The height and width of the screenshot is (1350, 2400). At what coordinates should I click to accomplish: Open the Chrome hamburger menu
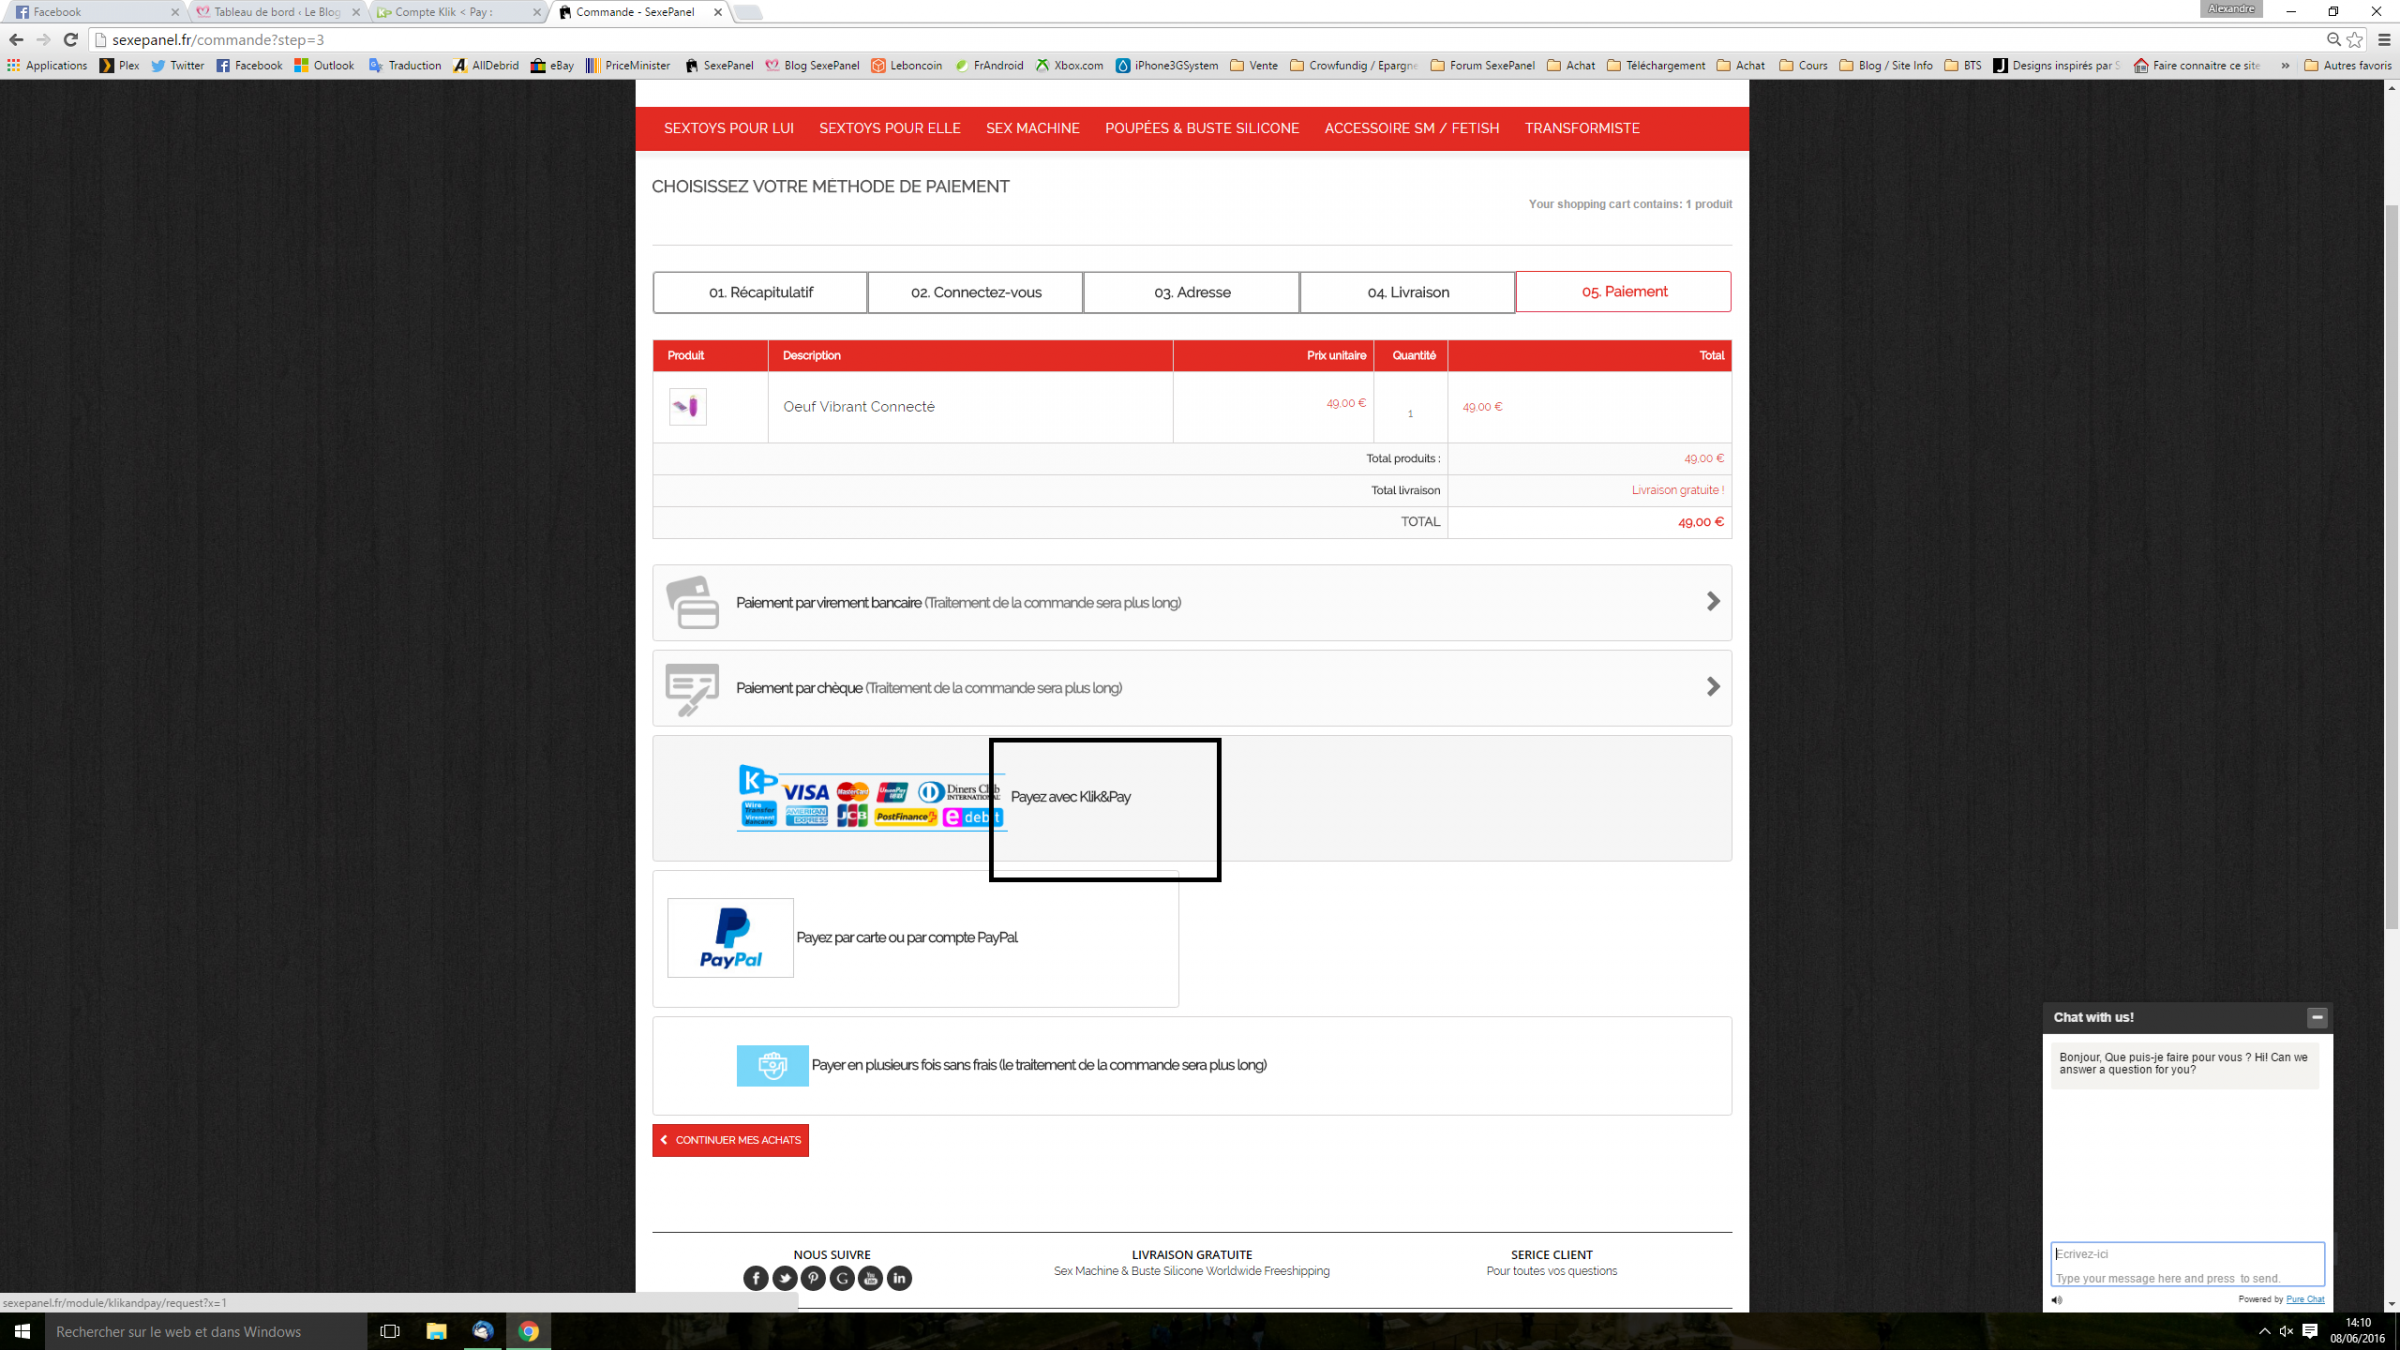click(x=2384, y=40)
